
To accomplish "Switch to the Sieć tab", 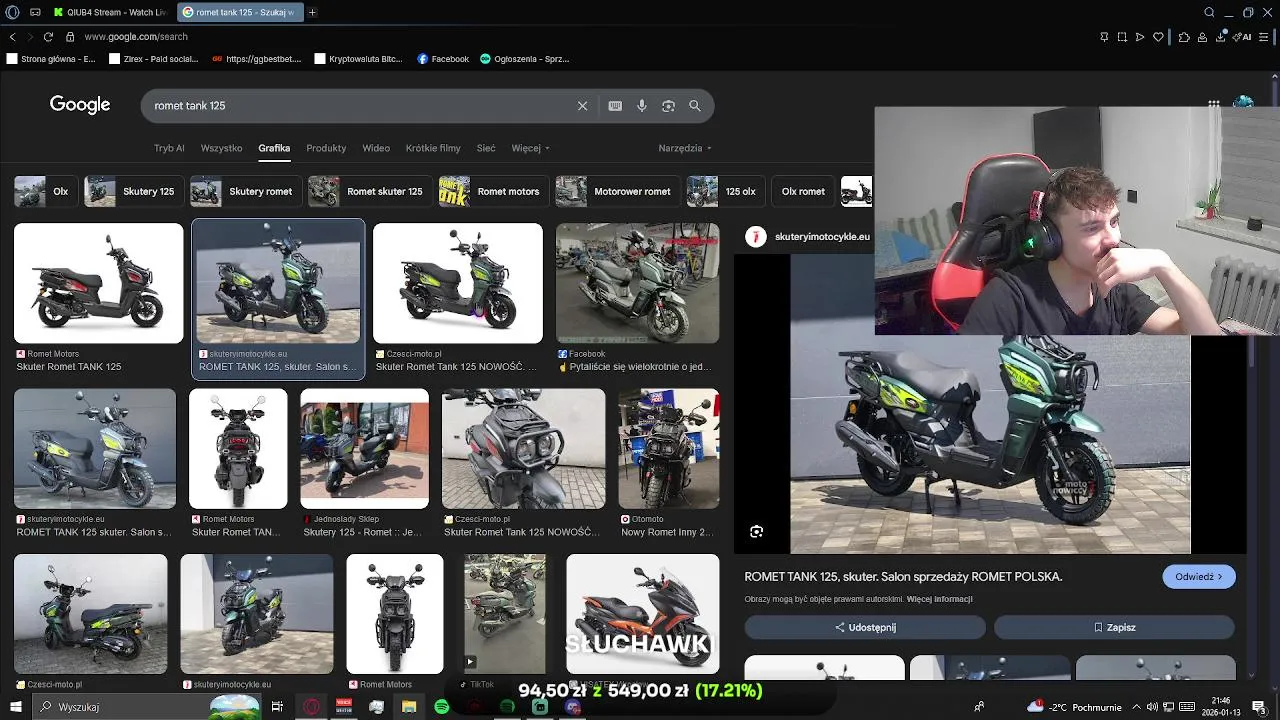I will click(486, 148).
